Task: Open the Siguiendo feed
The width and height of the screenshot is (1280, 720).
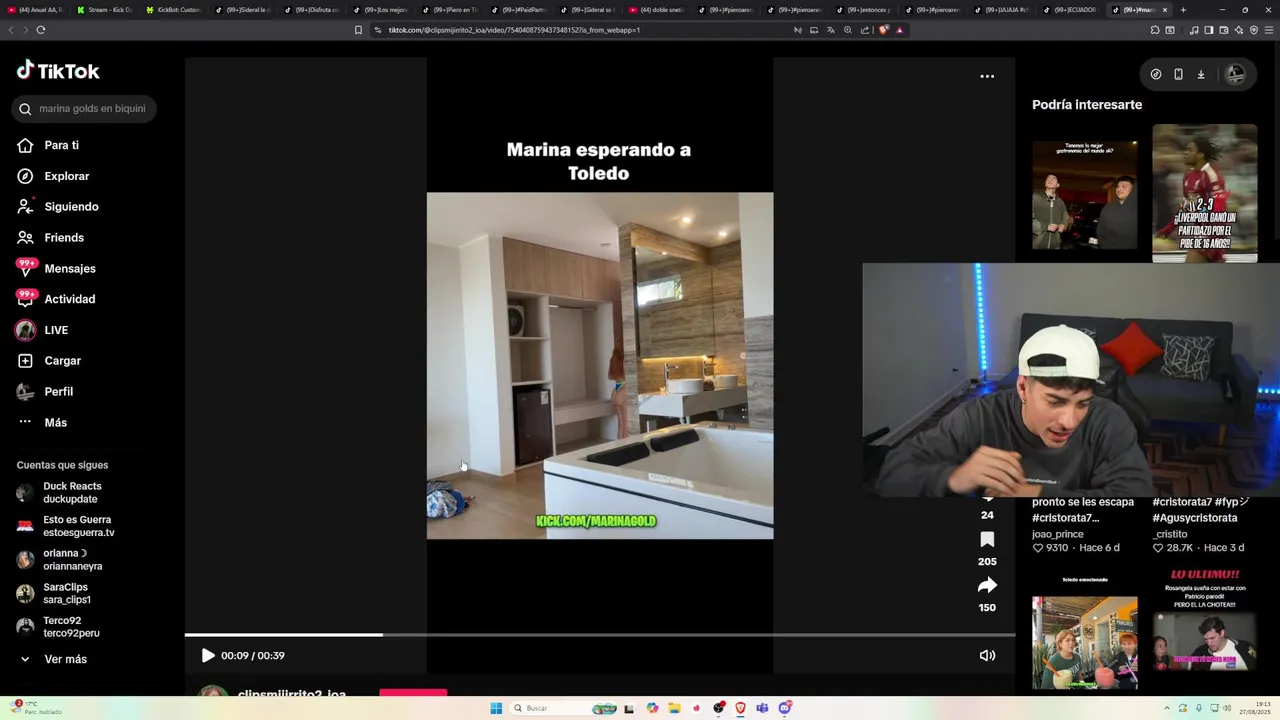Action: 58,207
